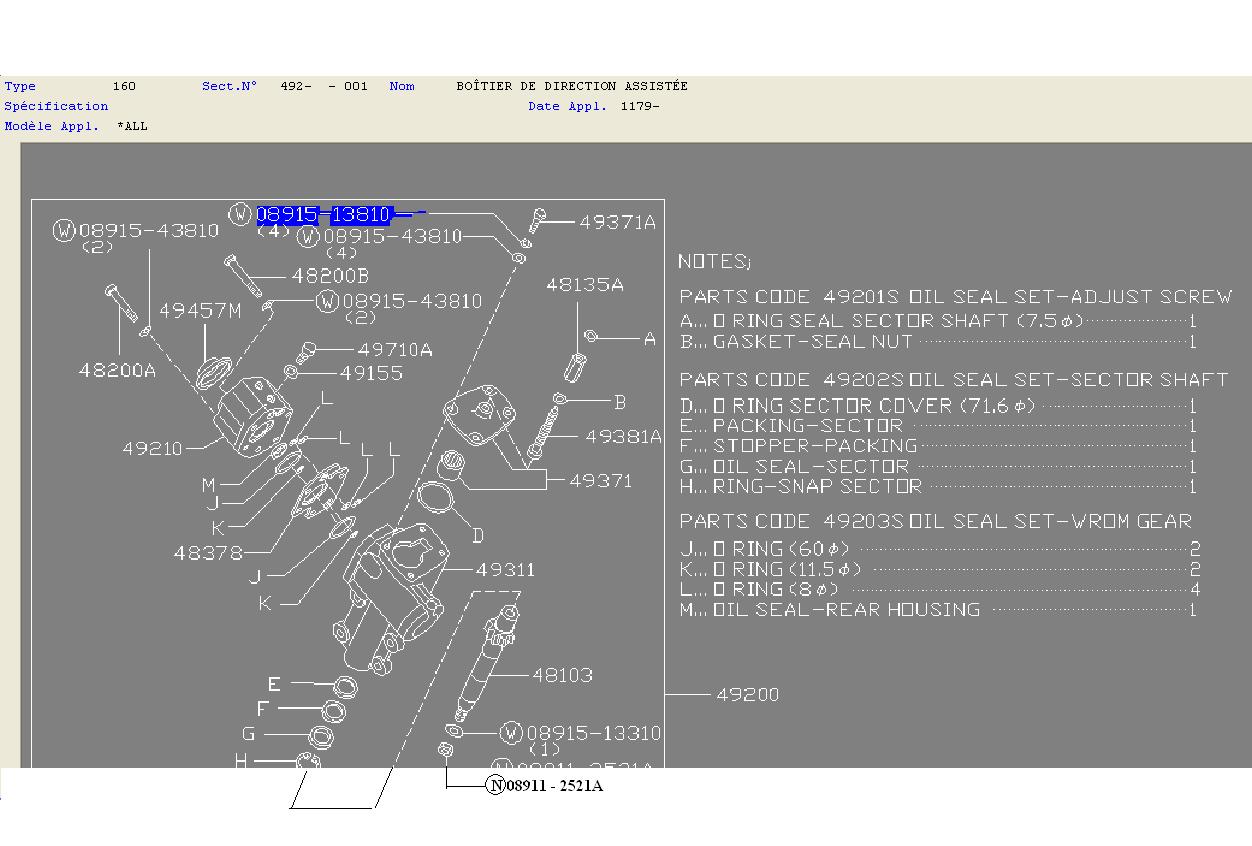This screenshot has width=1252, height=846.
Task: Click part number 48200B bolt label
Action: (x=330, y=275)
